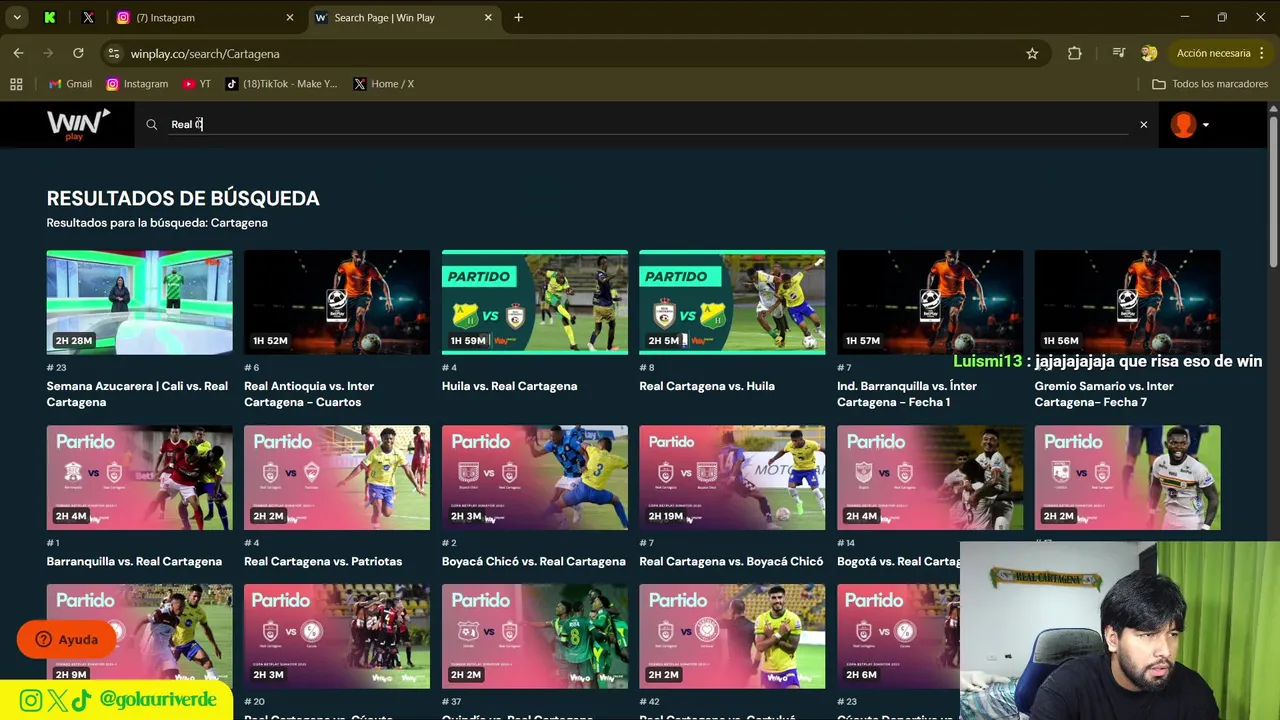Open the YT bookmark

pos(197,84)
